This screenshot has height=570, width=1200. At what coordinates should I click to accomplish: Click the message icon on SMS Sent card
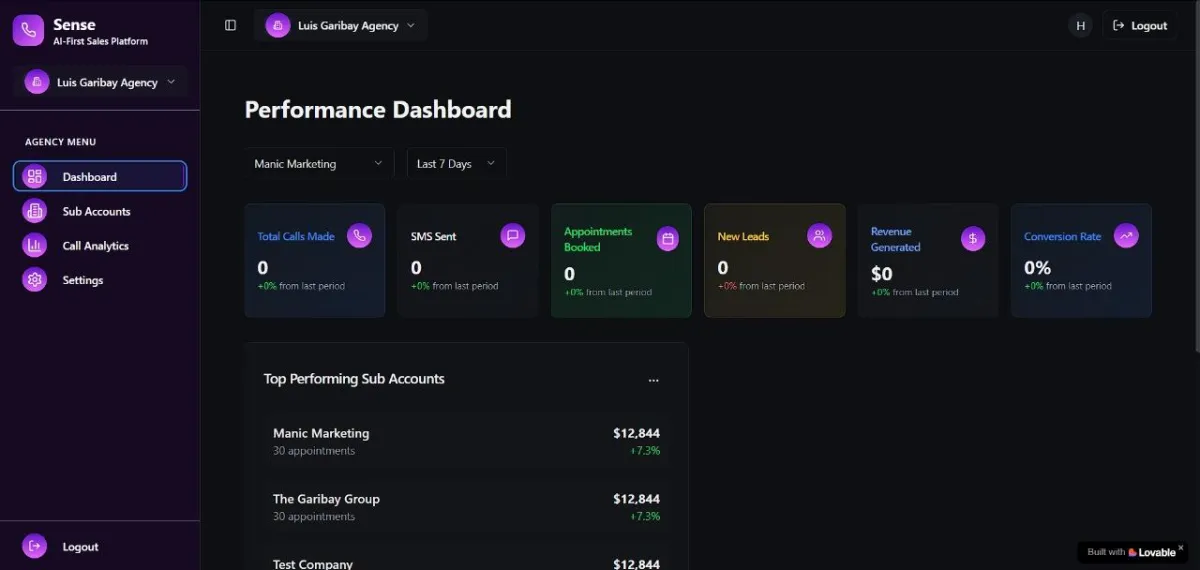pos(512,236)
